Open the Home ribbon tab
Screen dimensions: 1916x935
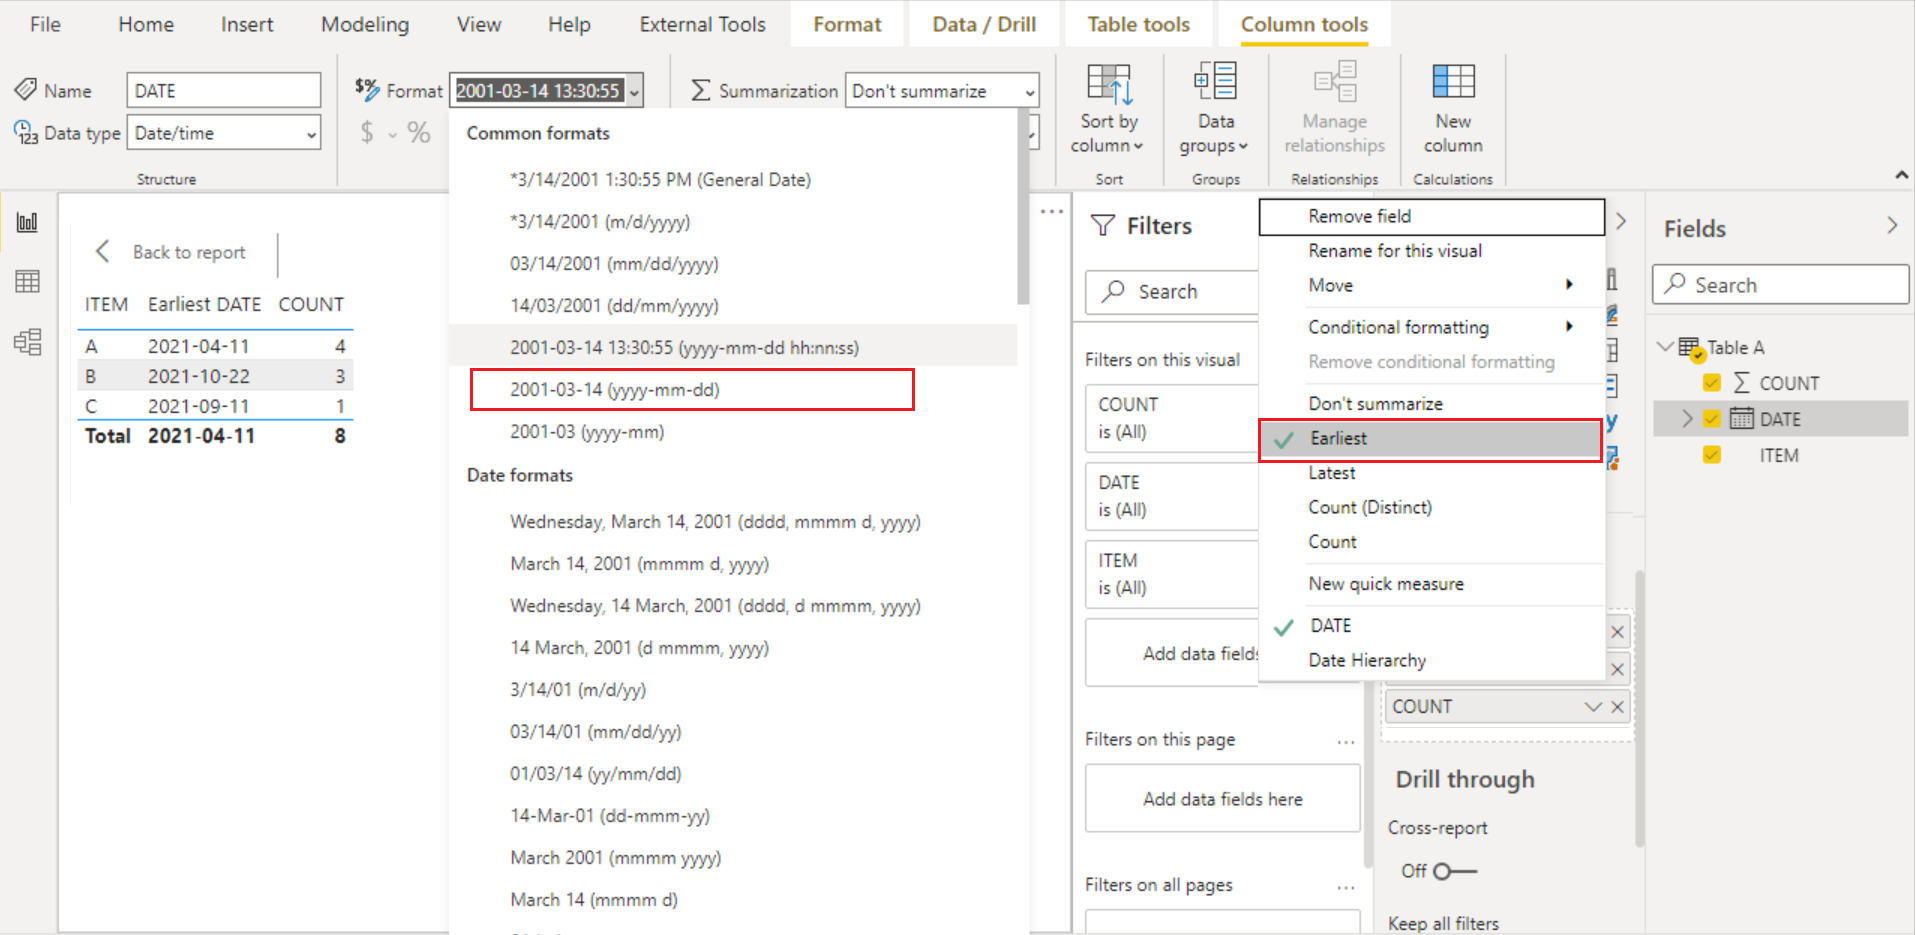pos(146,24)
